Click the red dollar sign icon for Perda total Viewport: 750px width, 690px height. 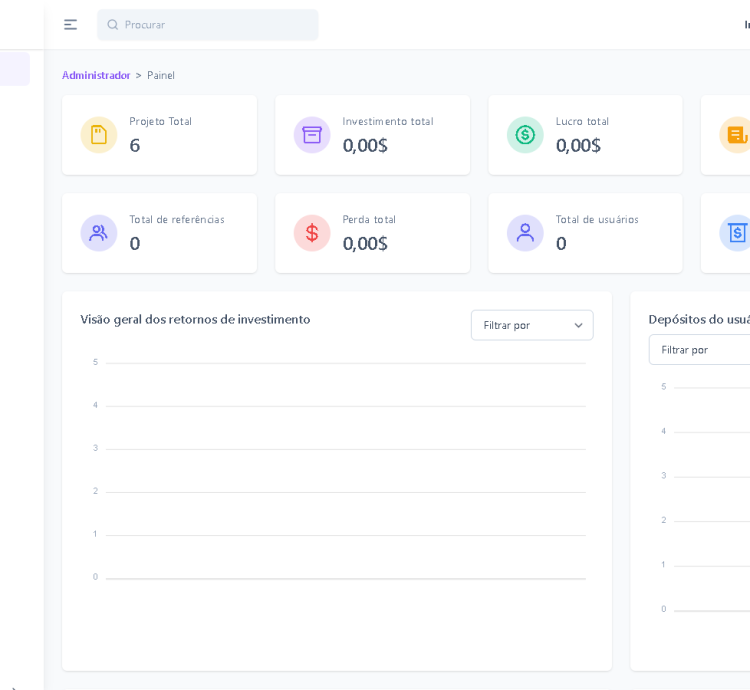click(x=312, y=233)
